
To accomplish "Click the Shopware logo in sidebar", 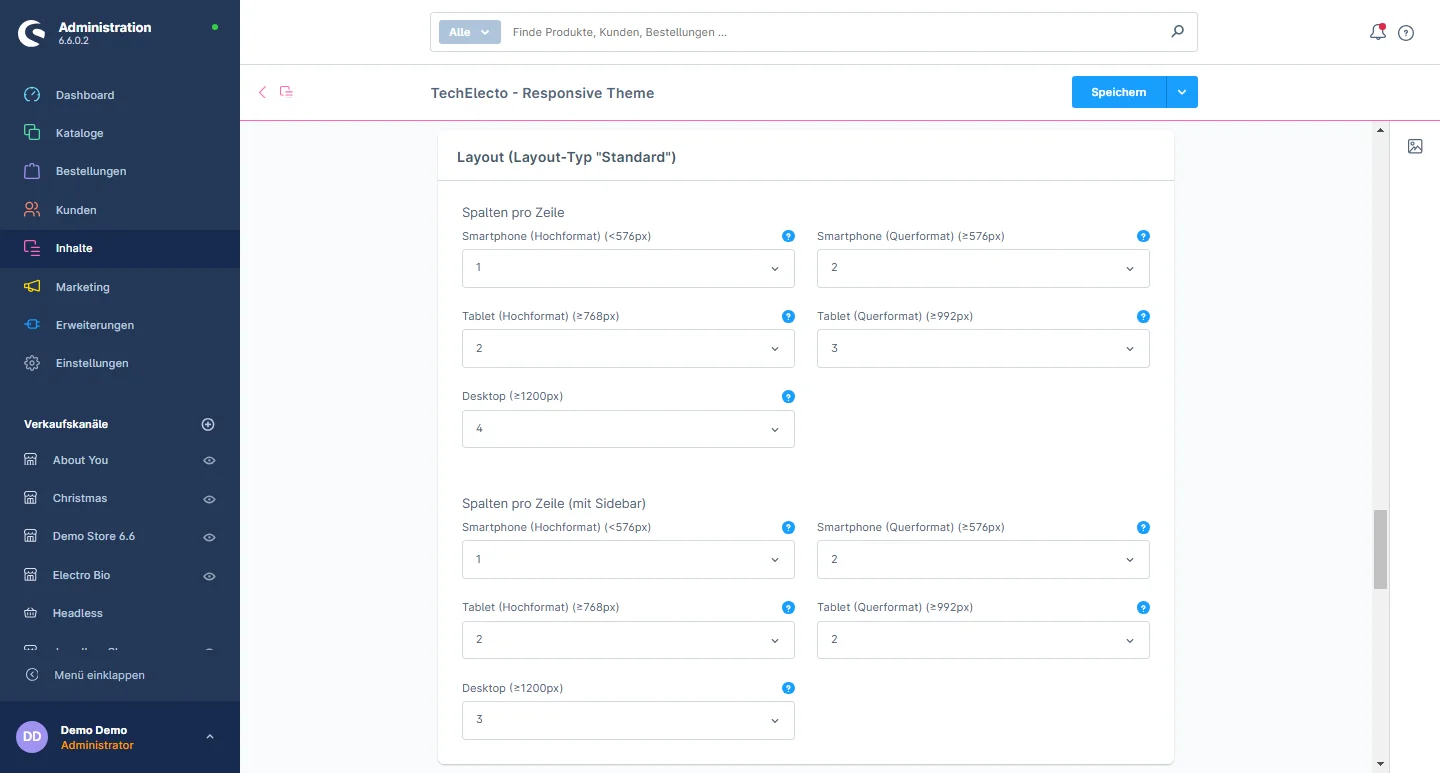I will tap(32, 33).
